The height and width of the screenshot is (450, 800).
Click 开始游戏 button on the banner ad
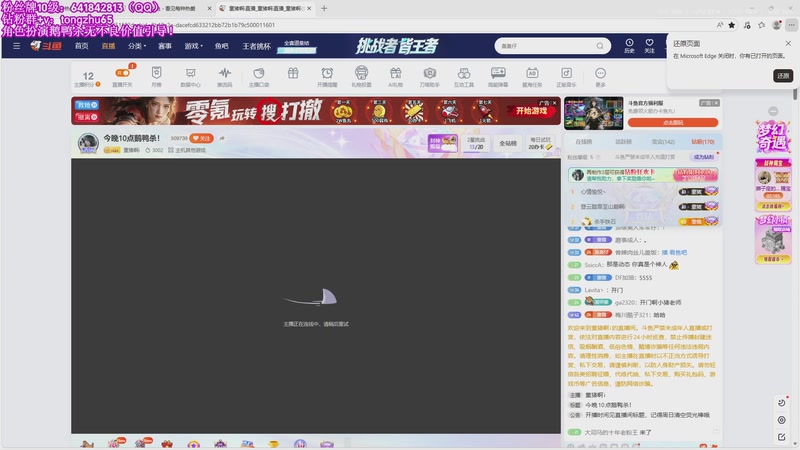click(x=531, y=111)
